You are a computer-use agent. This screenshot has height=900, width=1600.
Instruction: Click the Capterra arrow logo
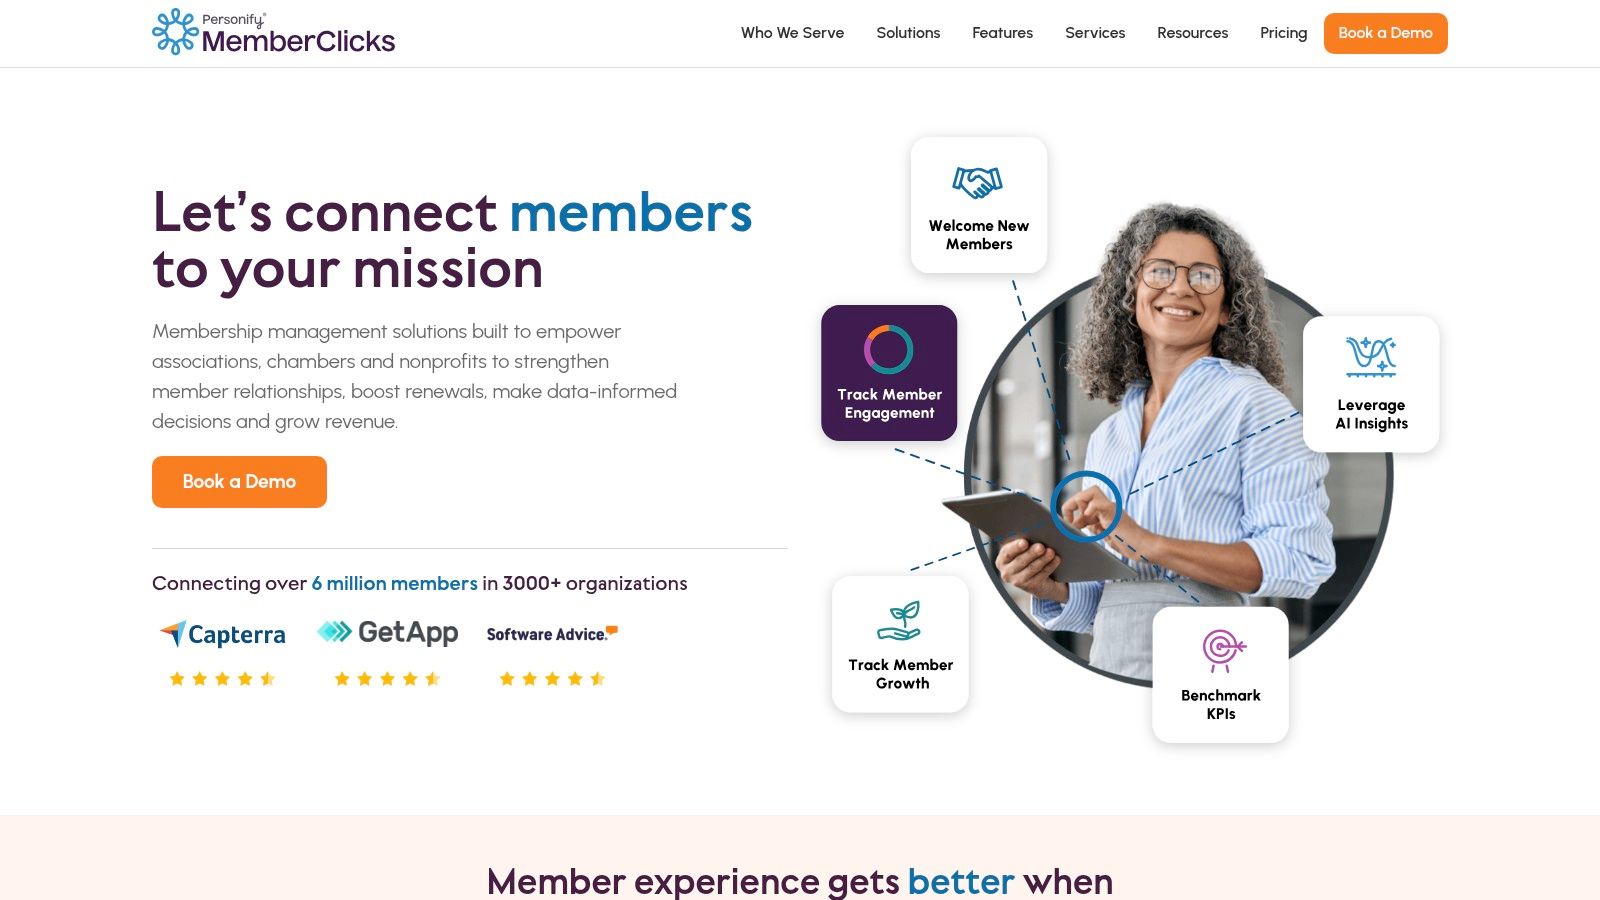pyautogui.click(x=173, y=633)
